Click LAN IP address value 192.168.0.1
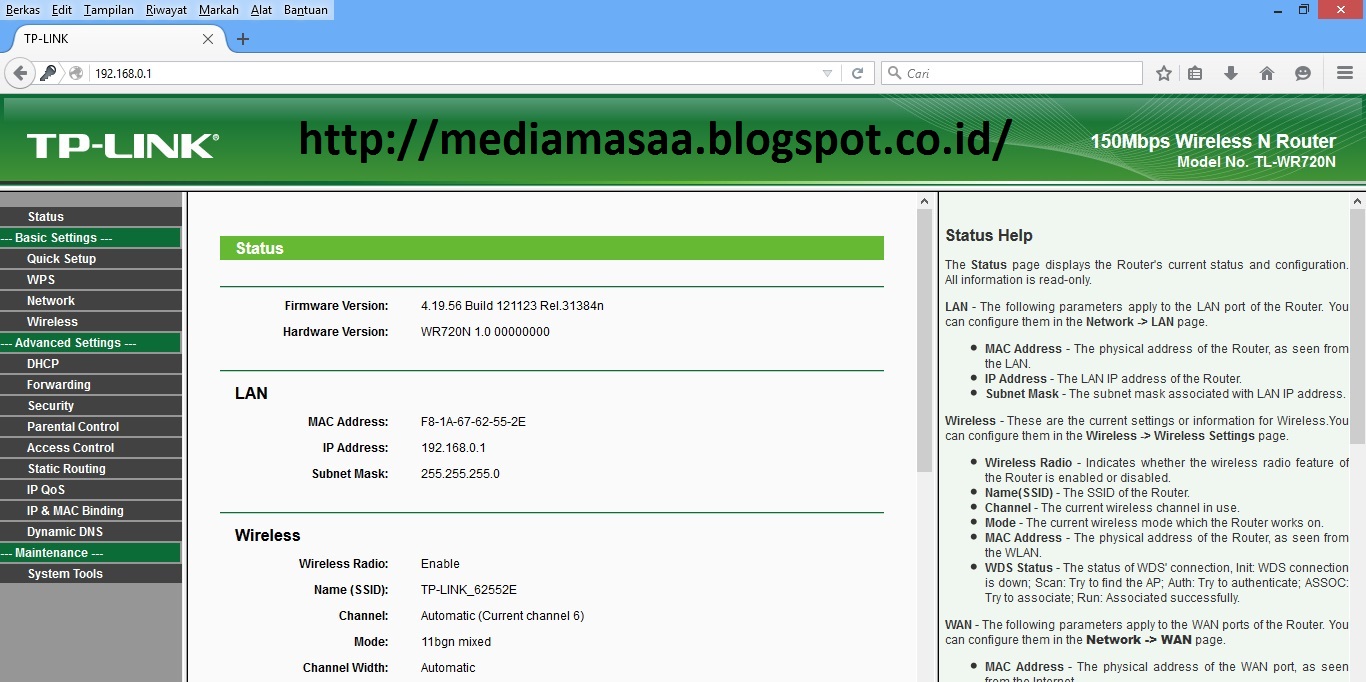 click(453, 448)
